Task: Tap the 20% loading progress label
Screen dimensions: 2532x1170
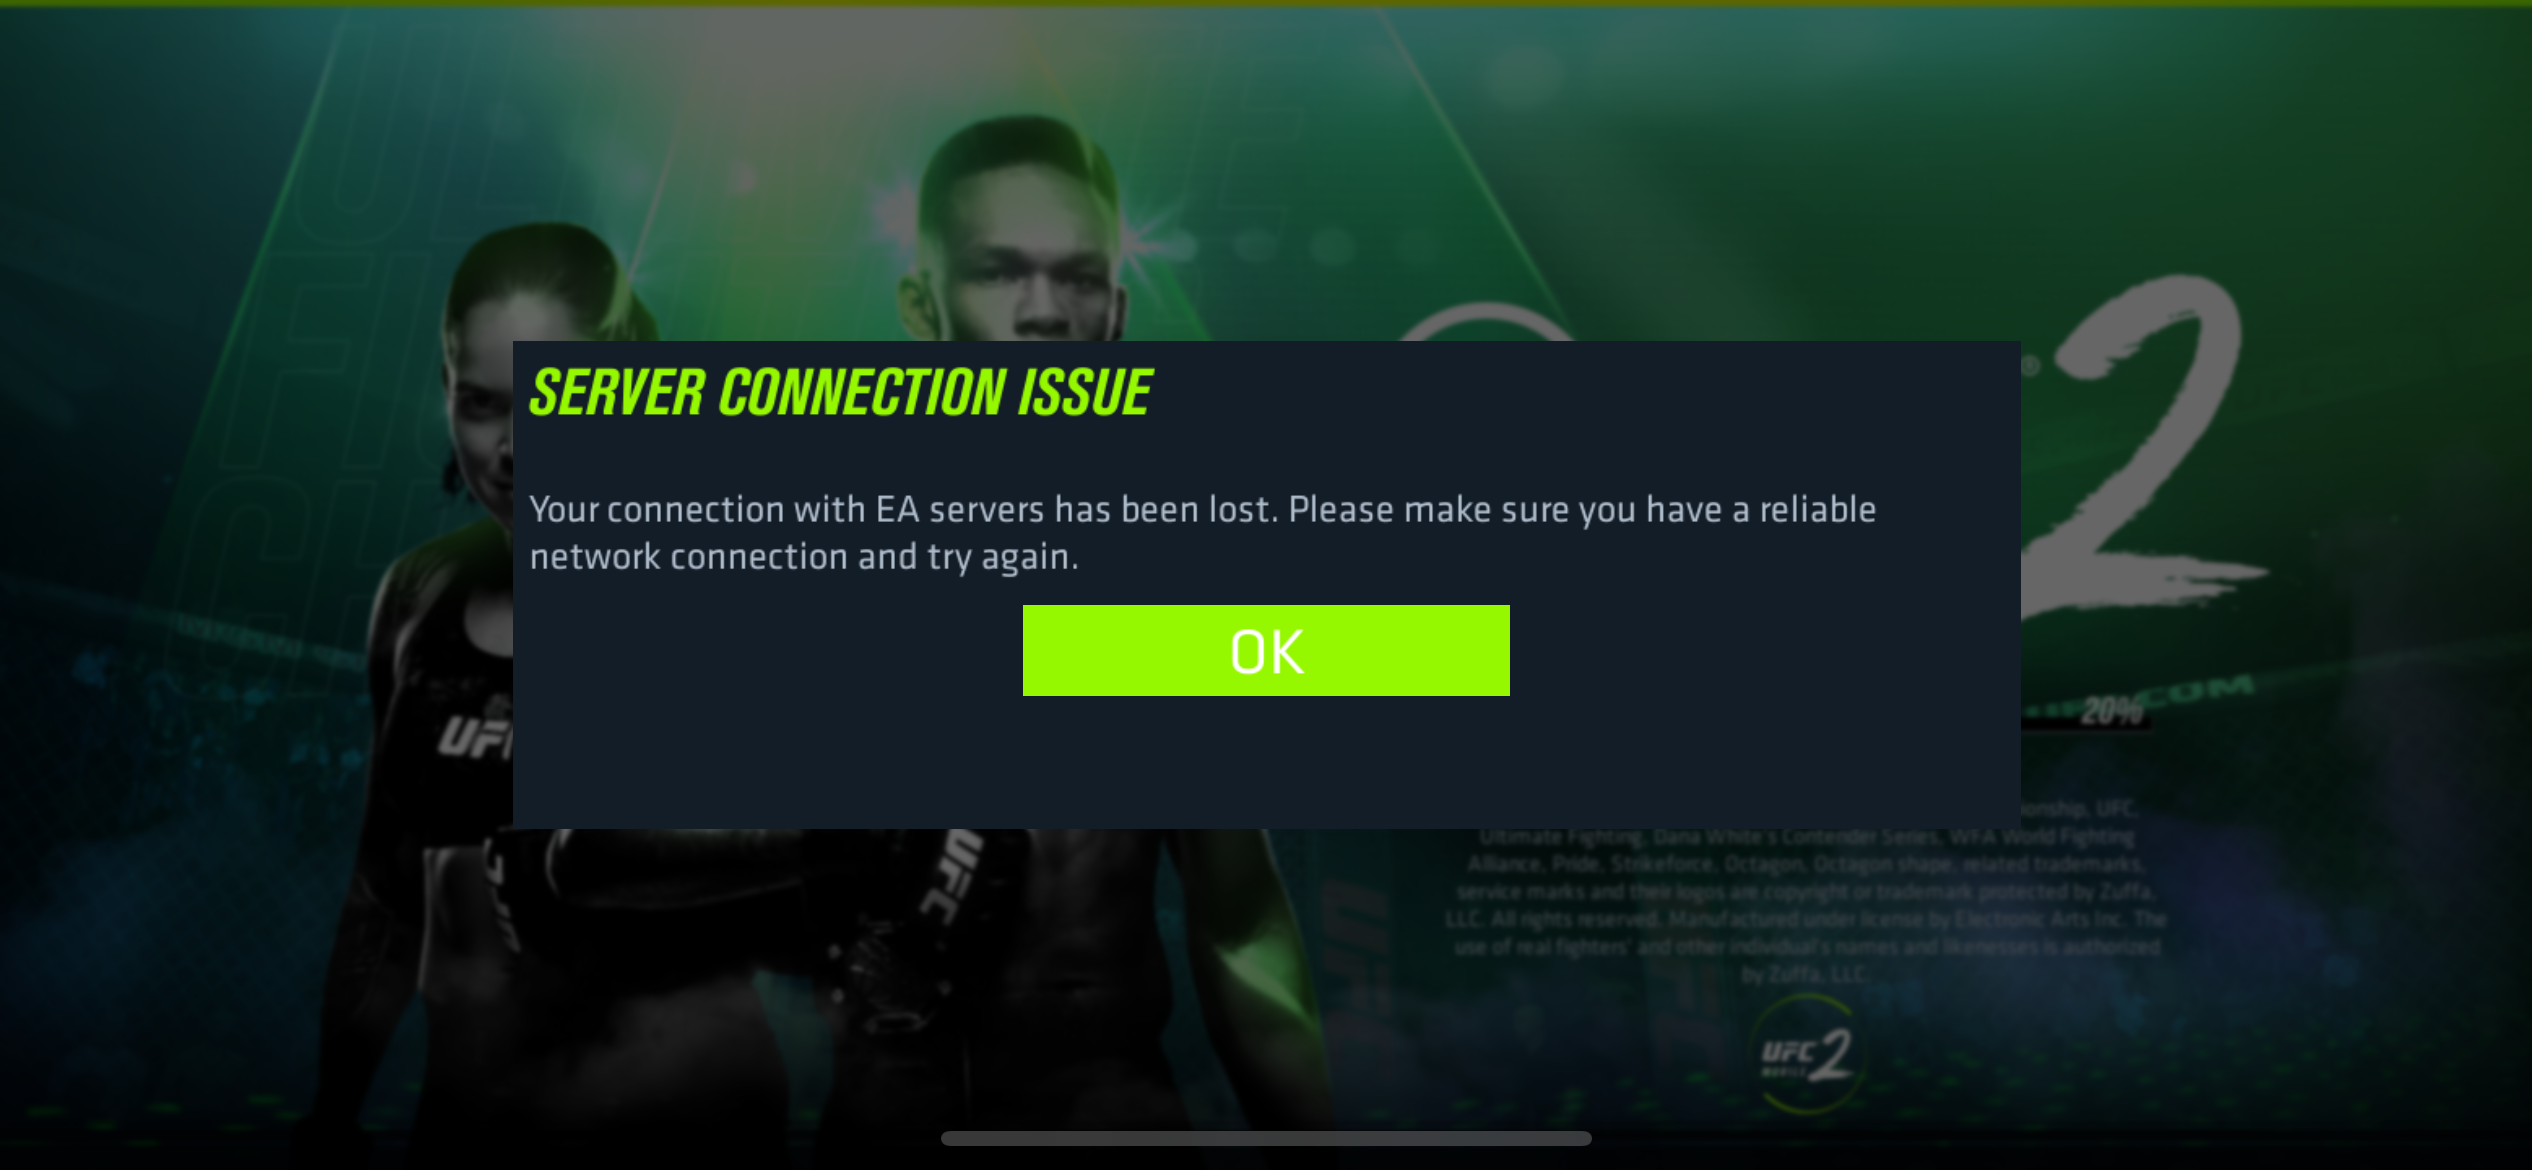Action: point(2112,711)
